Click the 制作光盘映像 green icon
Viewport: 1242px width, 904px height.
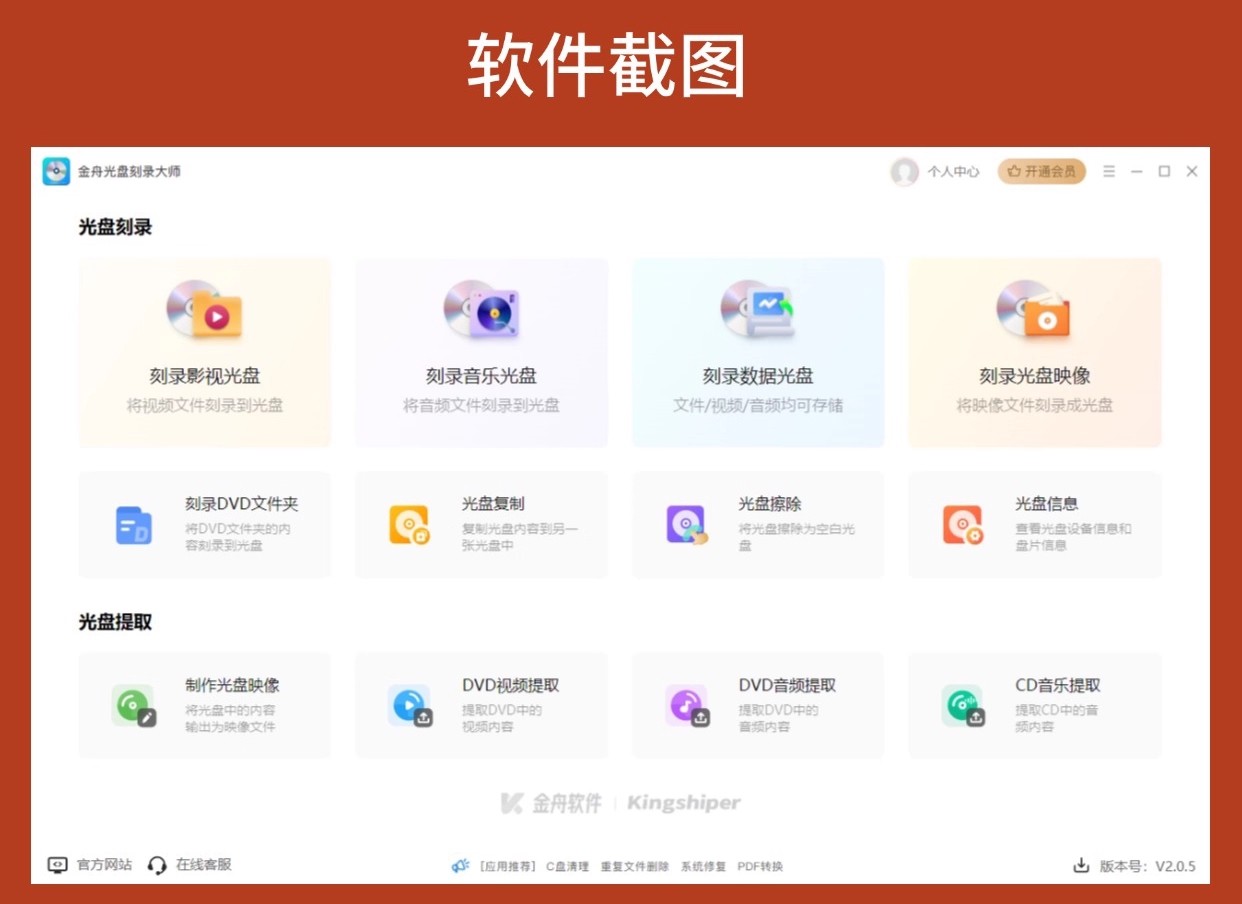[134, 706]
